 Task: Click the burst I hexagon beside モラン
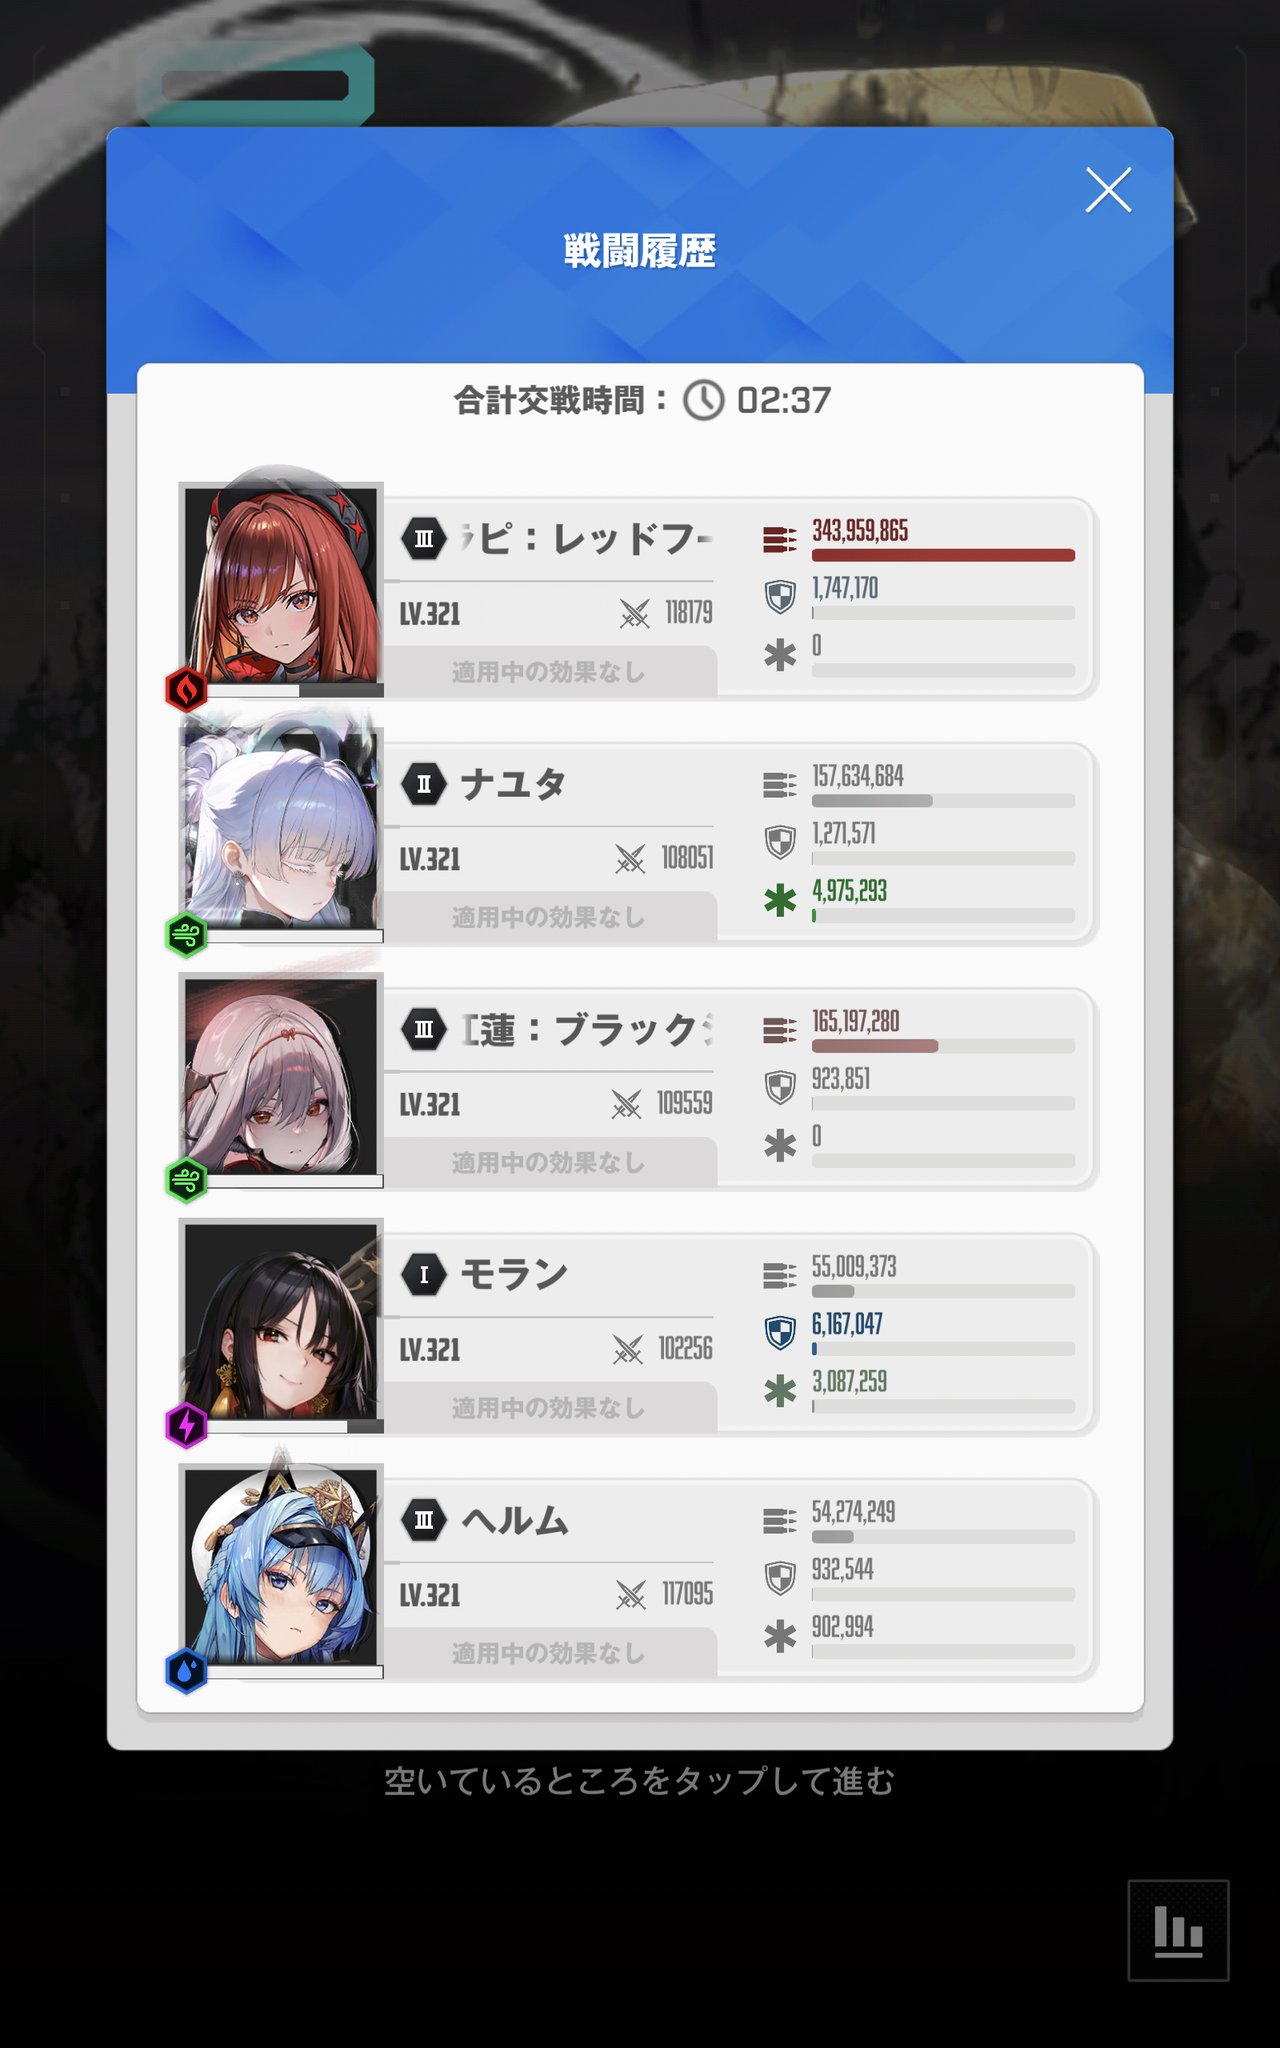pos(424,1275)
